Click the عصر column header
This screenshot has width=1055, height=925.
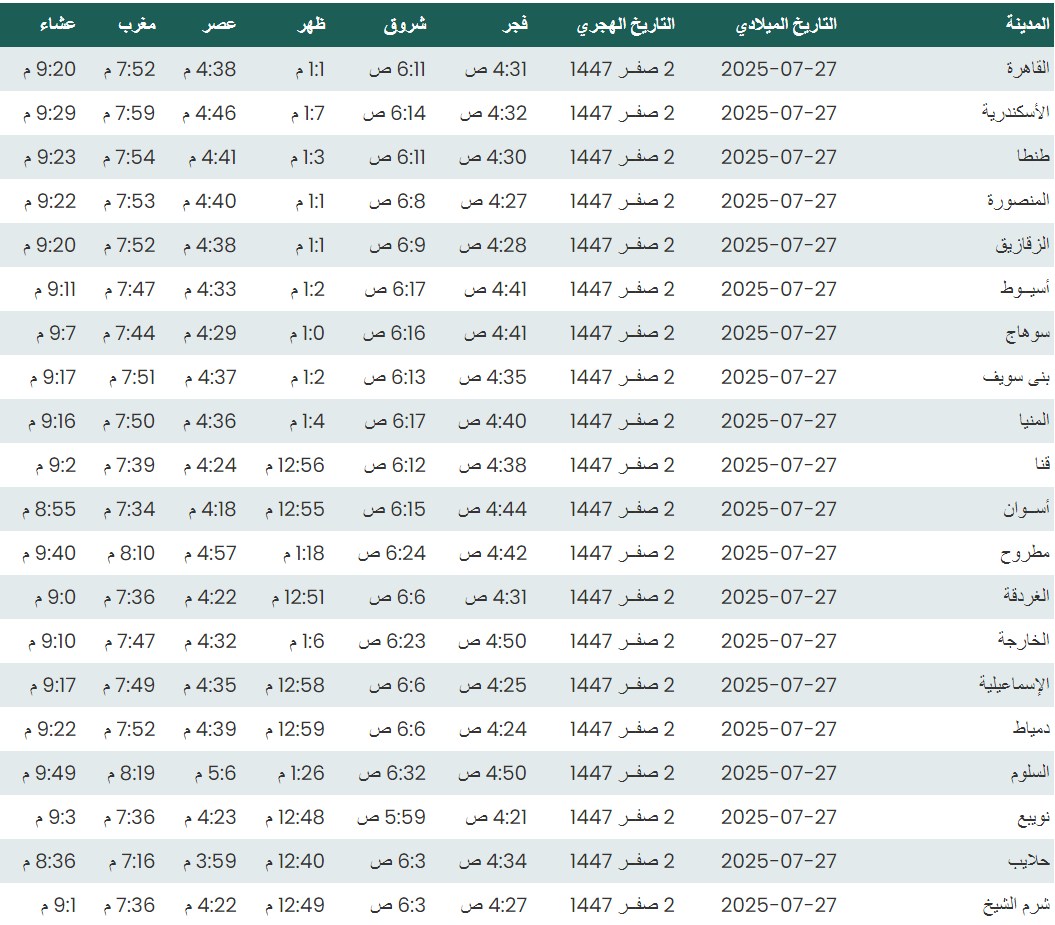[x=221, y=24]
